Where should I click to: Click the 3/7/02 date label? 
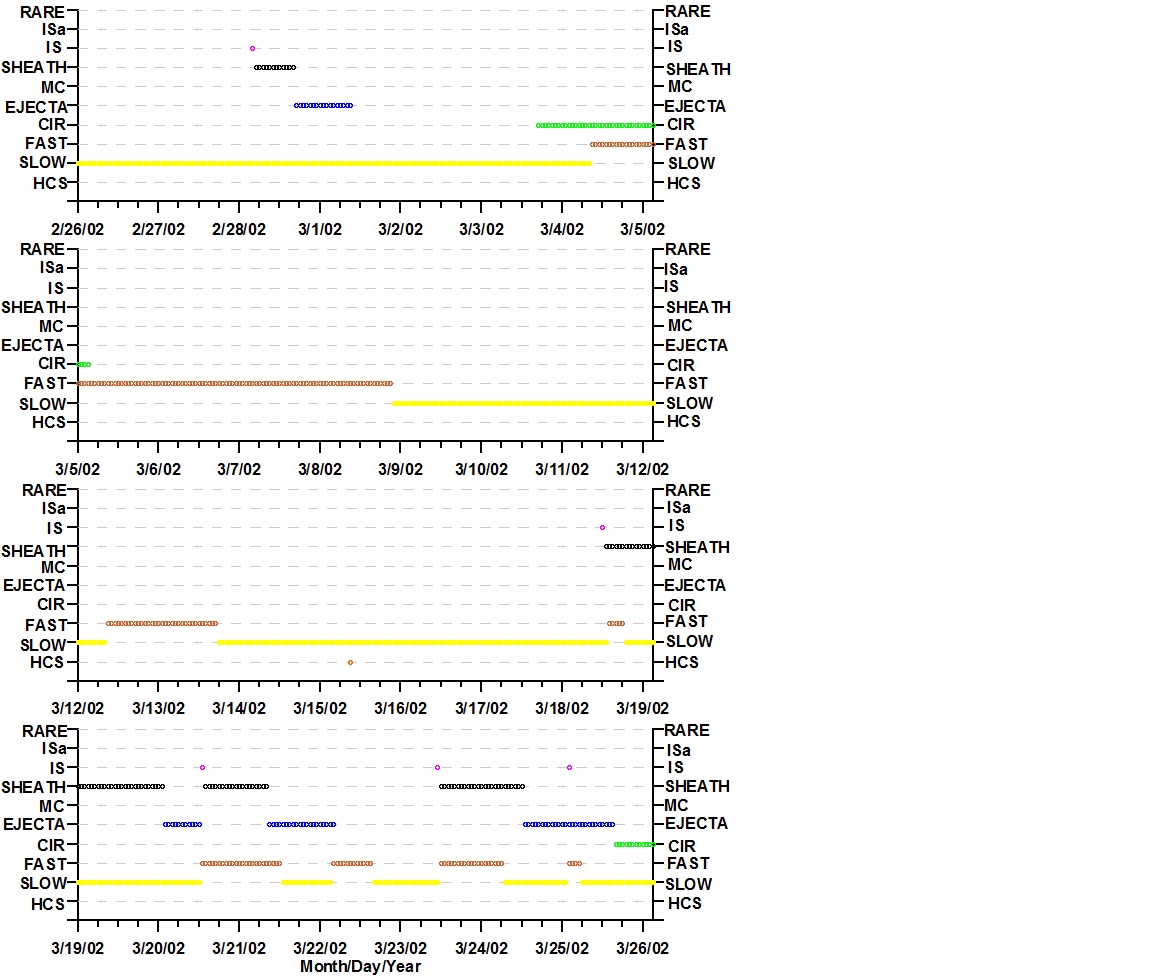(x=239, y=470)
